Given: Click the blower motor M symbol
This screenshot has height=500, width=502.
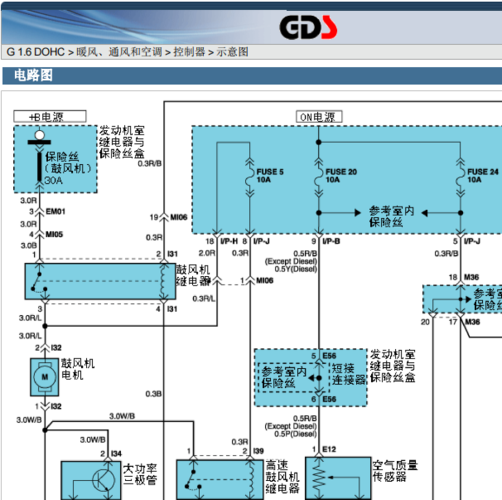Looking at the screenshot, I should click(45, 377).
